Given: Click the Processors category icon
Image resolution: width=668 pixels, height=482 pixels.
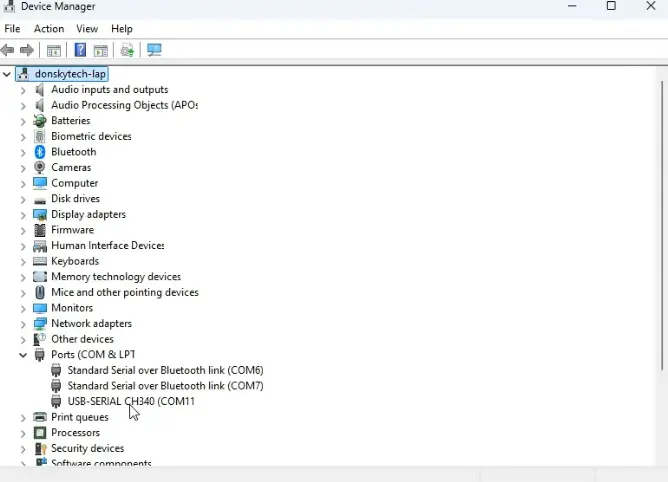Looking at the screenshot, I should tap(40, 433).
